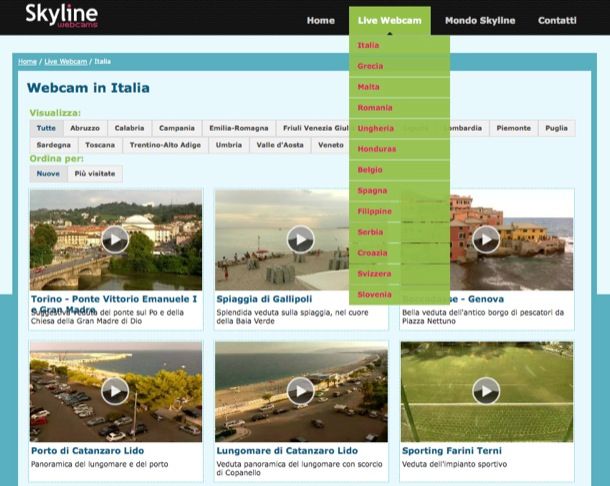The image size is (610, 486).
Task: Filter webcams by Toscana
Action: point(100,145)
